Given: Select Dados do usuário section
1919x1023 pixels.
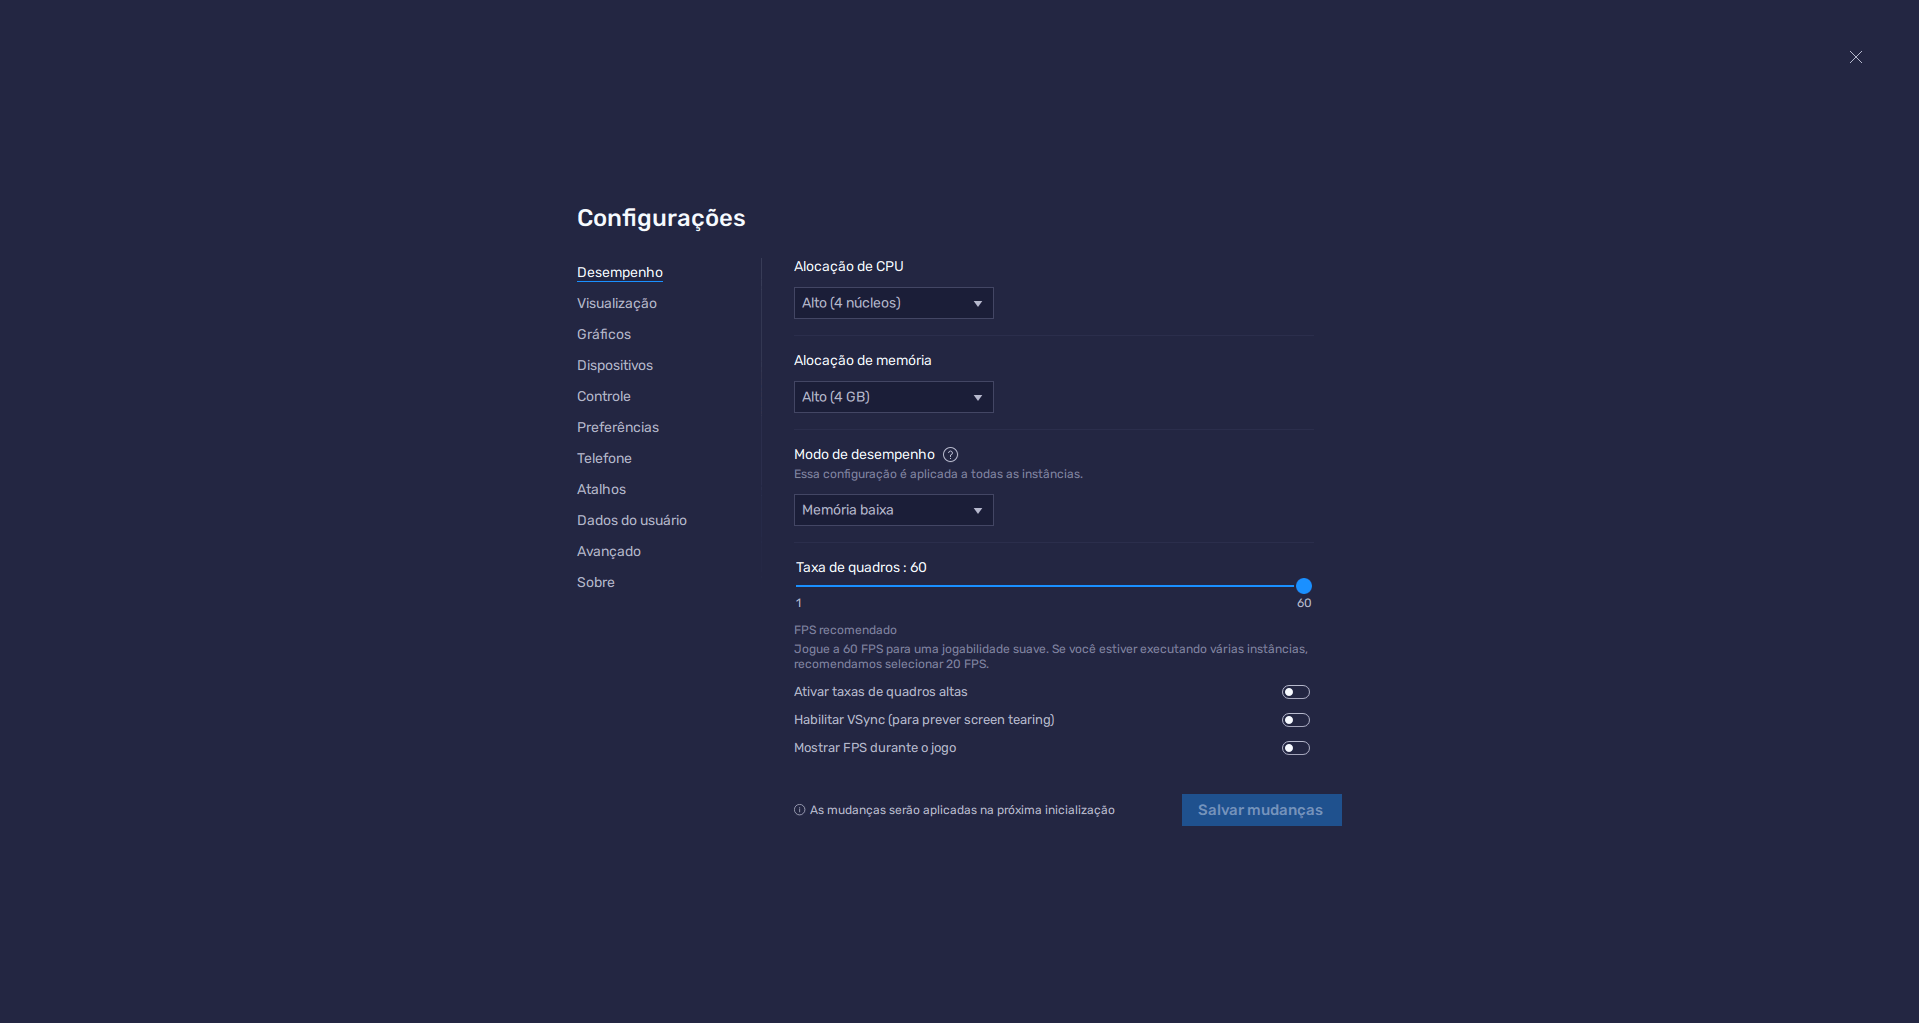Looking at the screenshot, I should (x=632, y=520).
